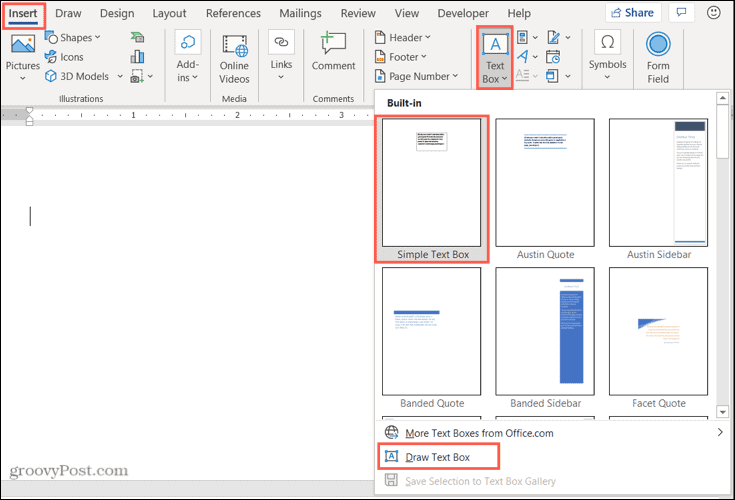The width and height of the screenshot is (735, 500).
Task: Choose Draw Text Box
Action: [438, 457]
